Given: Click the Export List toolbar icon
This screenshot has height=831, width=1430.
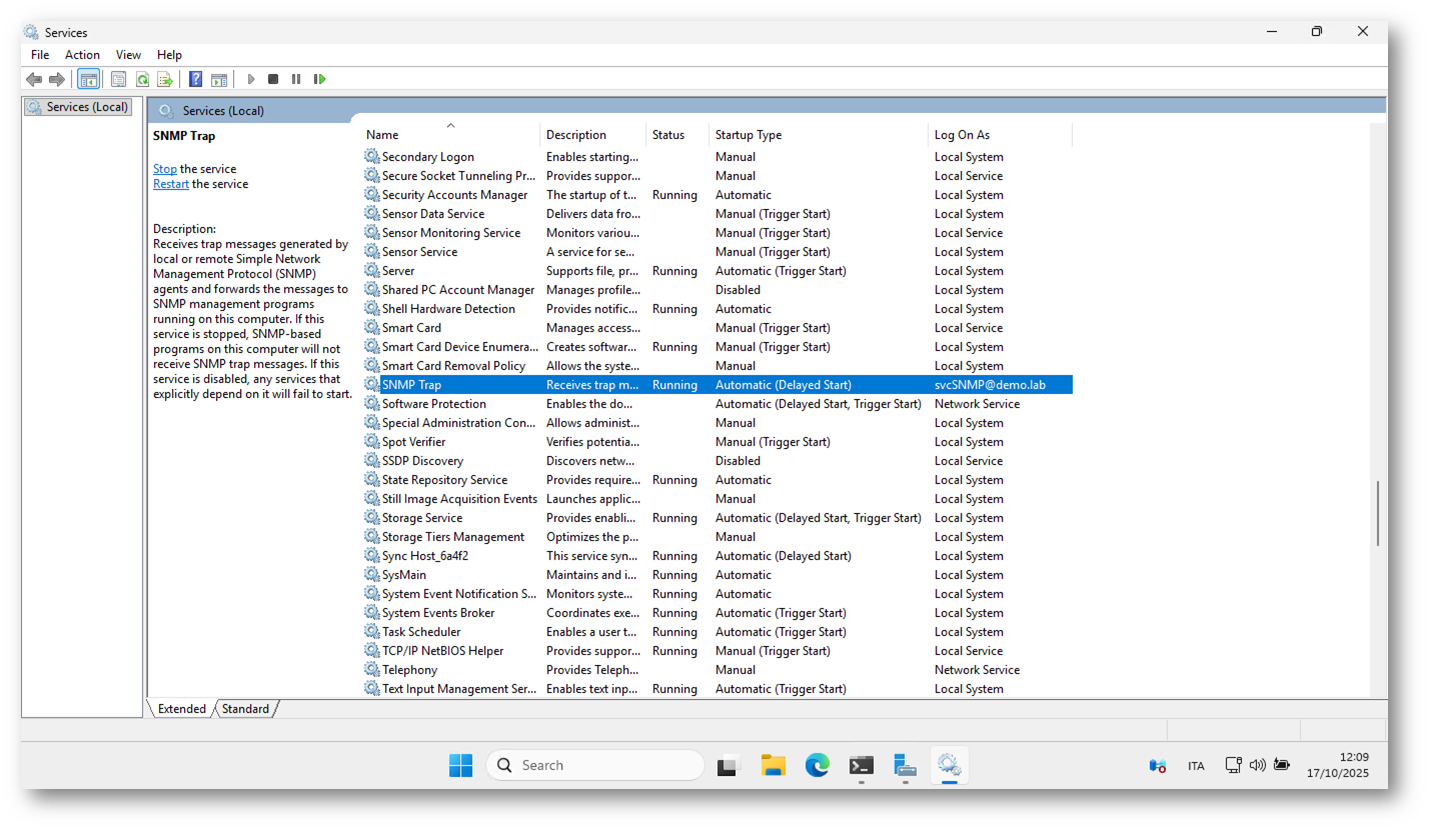Looking at the screenshot, I should click(165, 79).
